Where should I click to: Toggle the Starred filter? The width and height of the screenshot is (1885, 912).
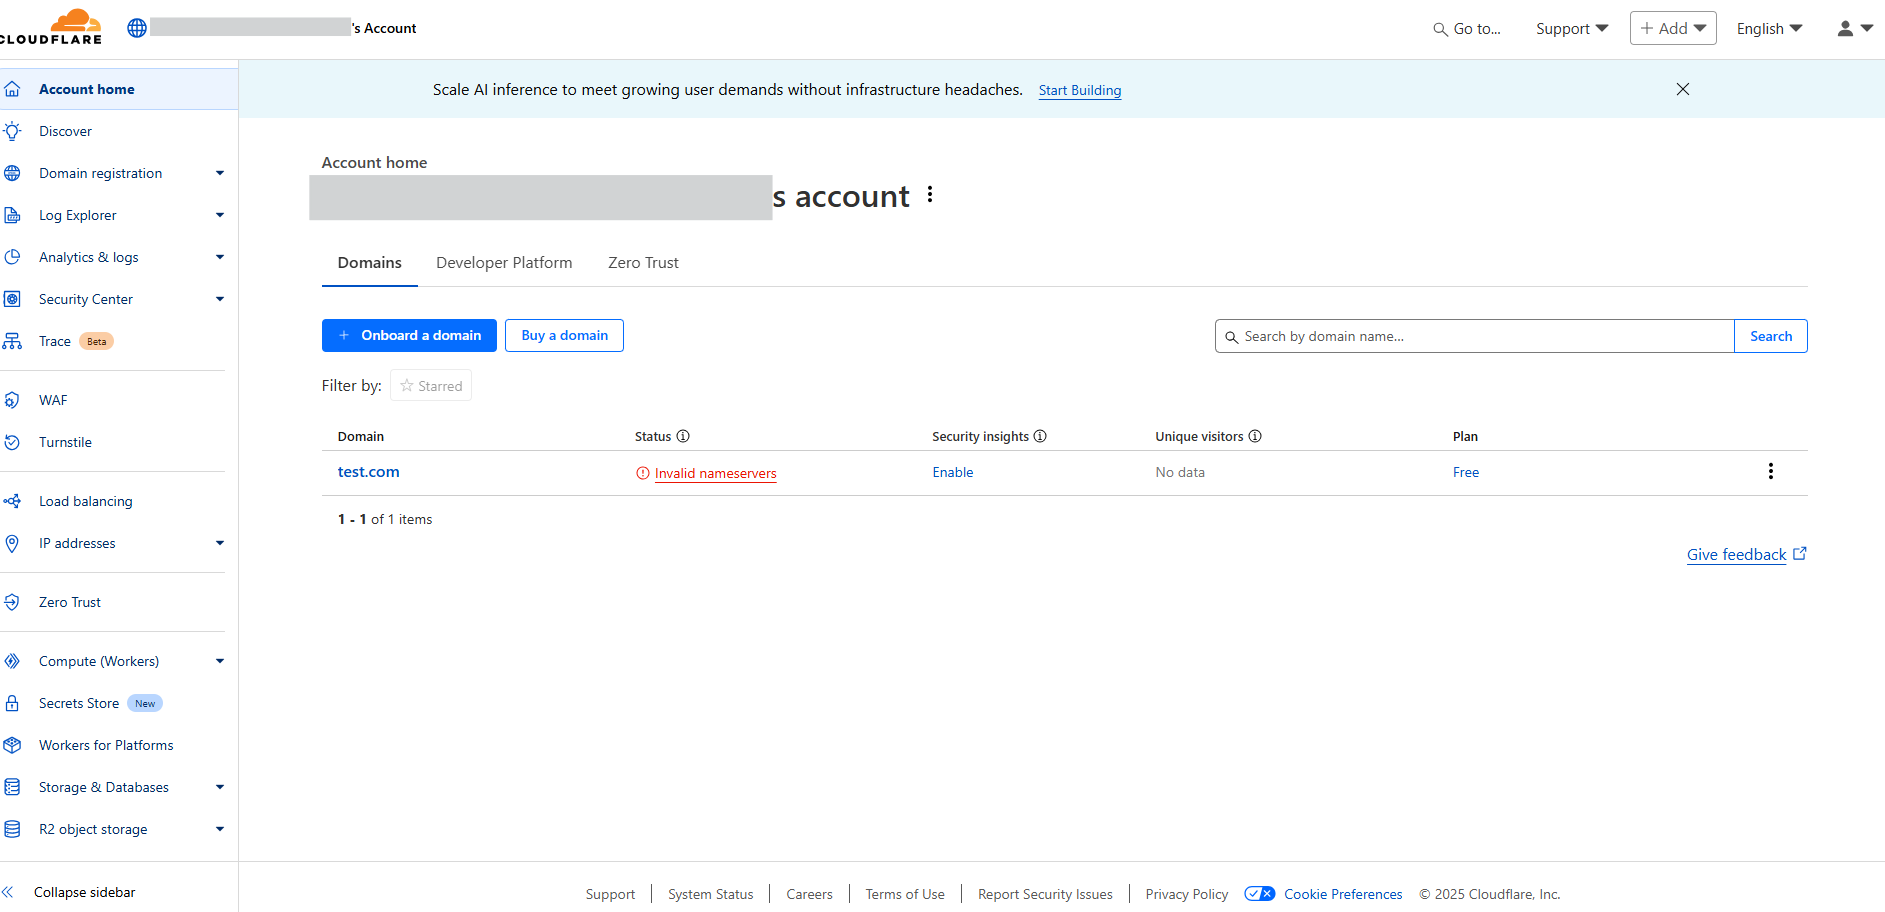click(x=431, y=386)
